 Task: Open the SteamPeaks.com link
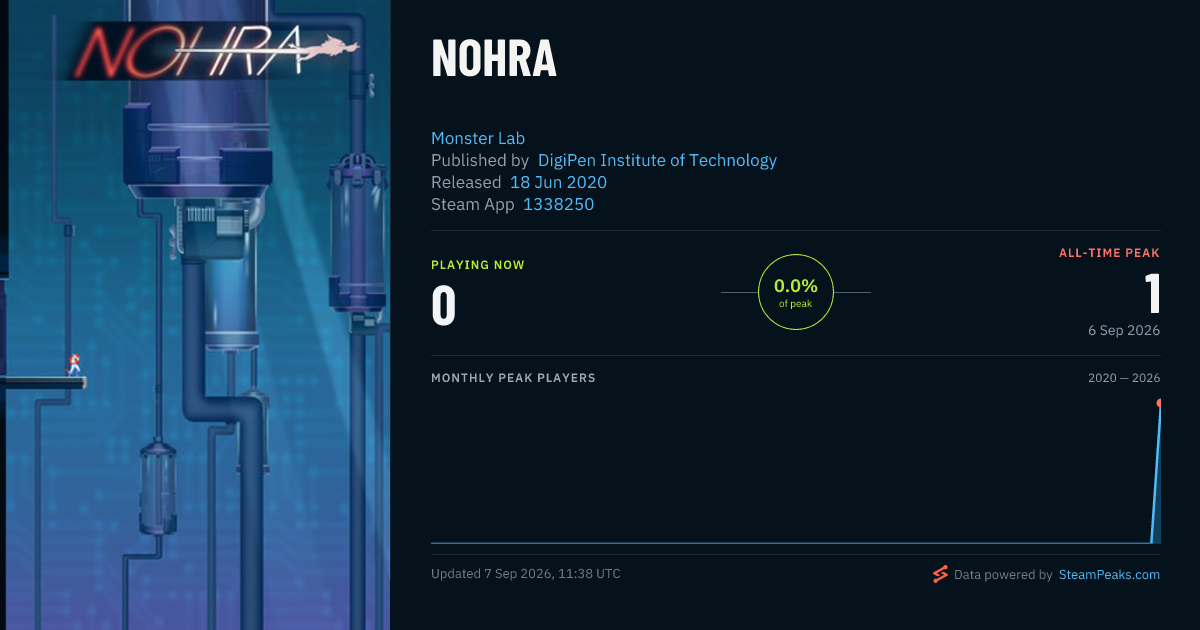1109,575
